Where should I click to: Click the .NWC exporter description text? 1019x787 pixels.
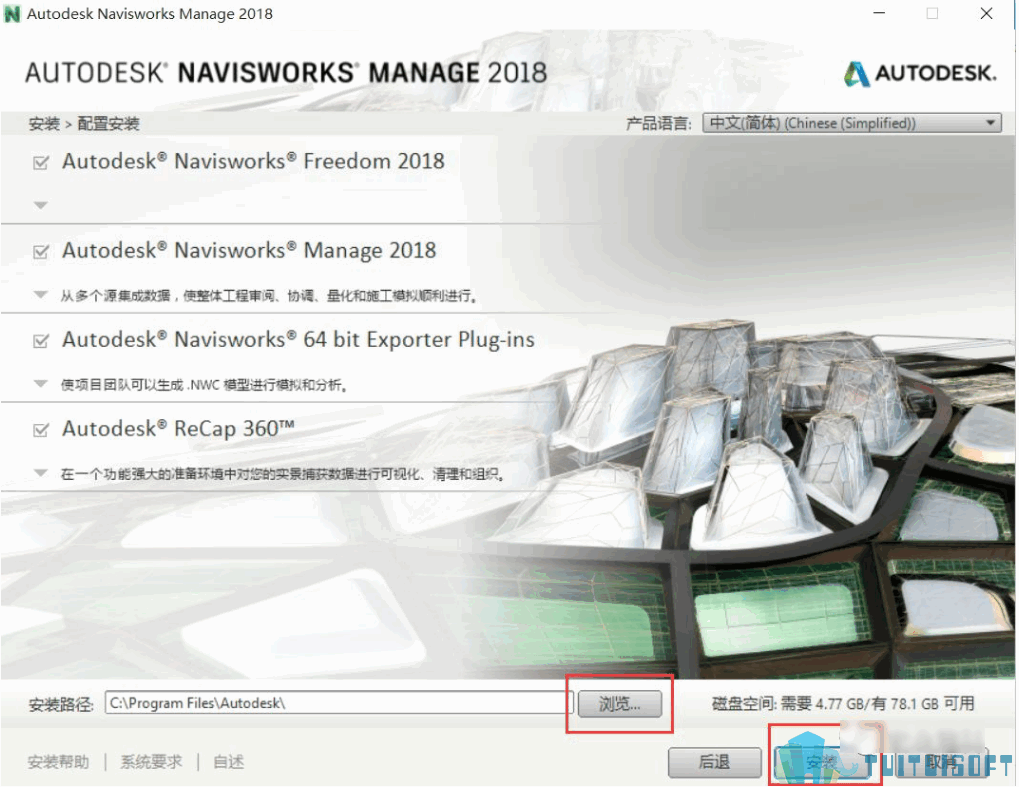coord(203,385)
